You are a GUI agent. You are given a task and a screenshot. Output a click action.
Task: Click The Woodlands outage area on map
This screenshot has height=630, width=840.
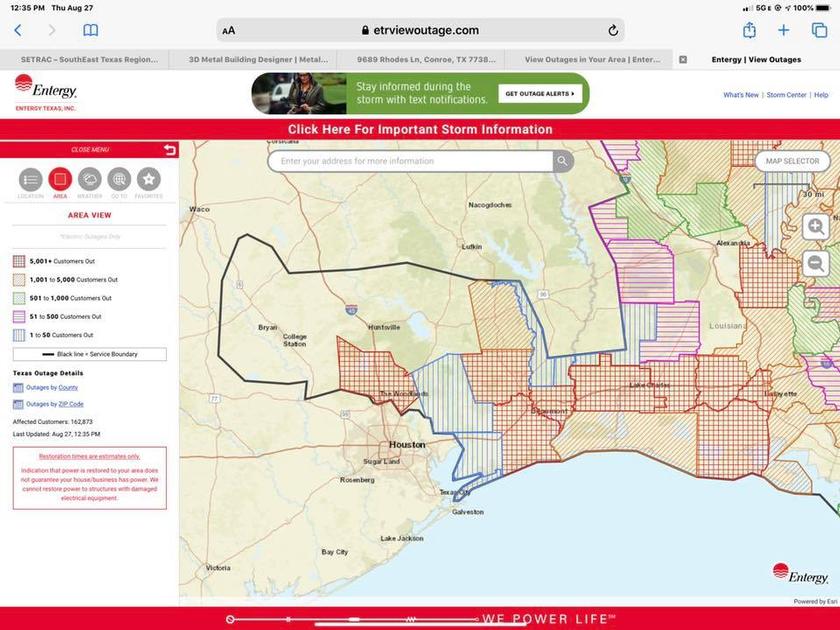point(403,394)
